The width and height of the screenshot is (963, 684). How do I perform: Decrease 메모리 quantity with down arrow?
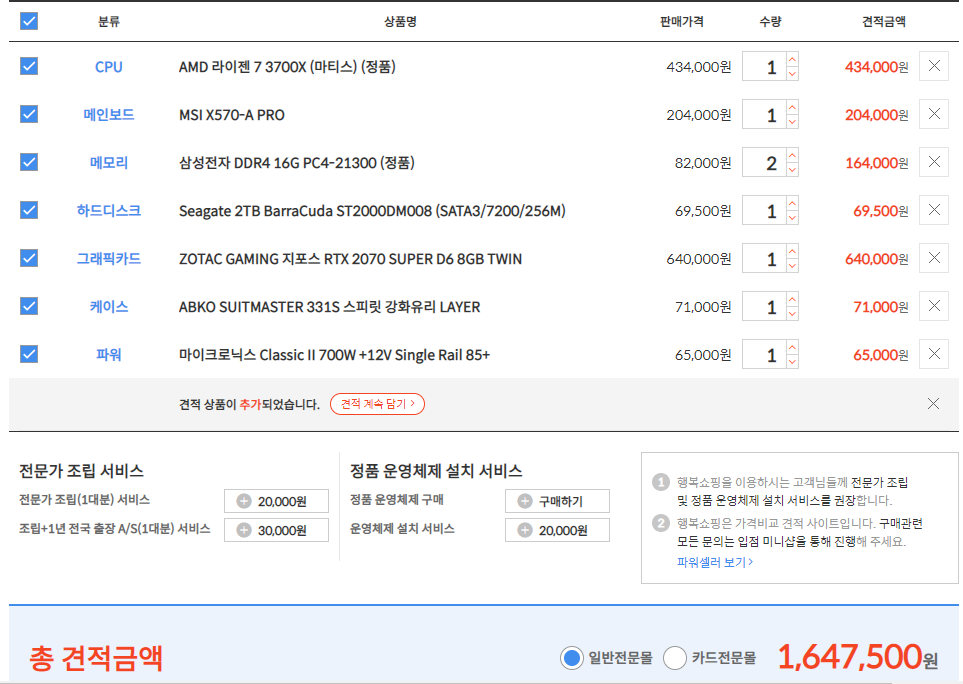point(792,169)
